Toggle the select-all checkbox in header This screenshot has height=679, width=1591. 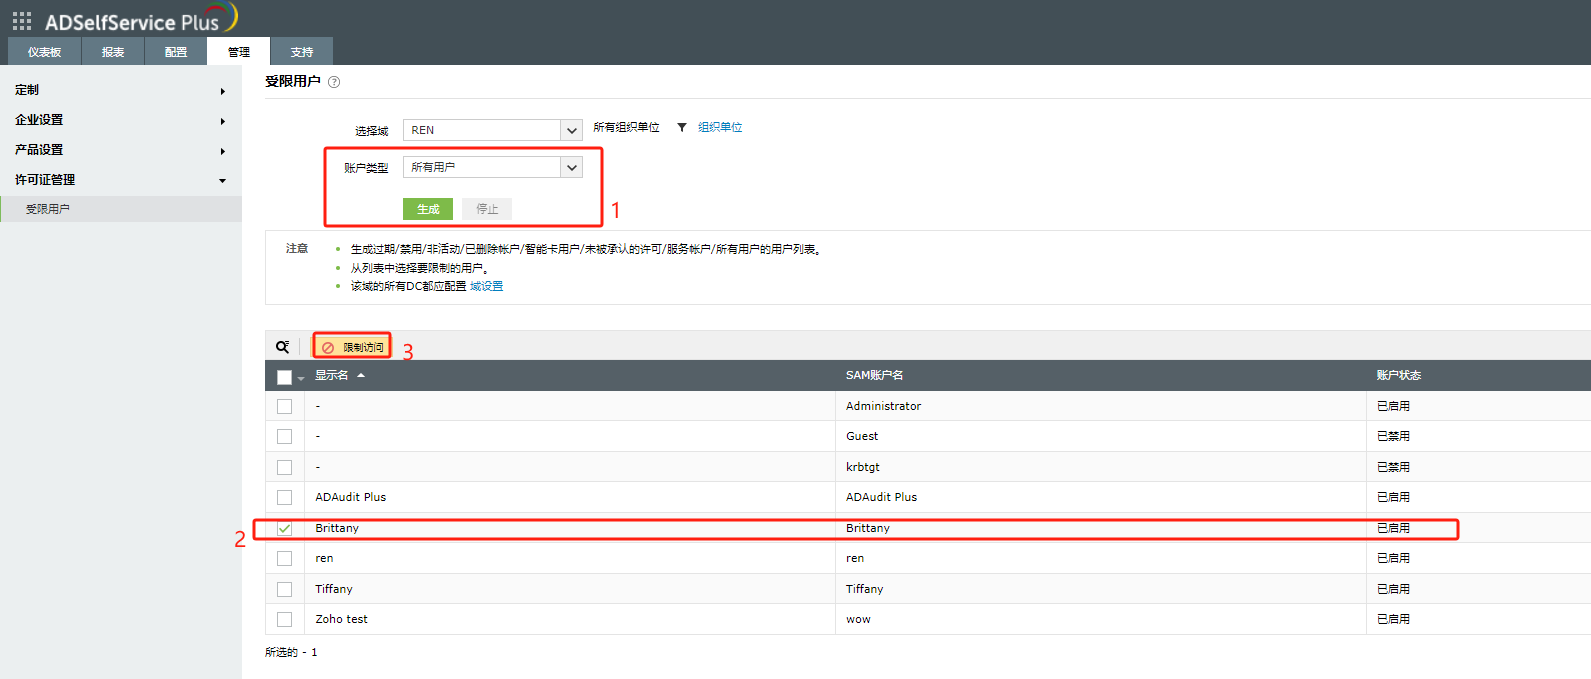coord(285,377)
